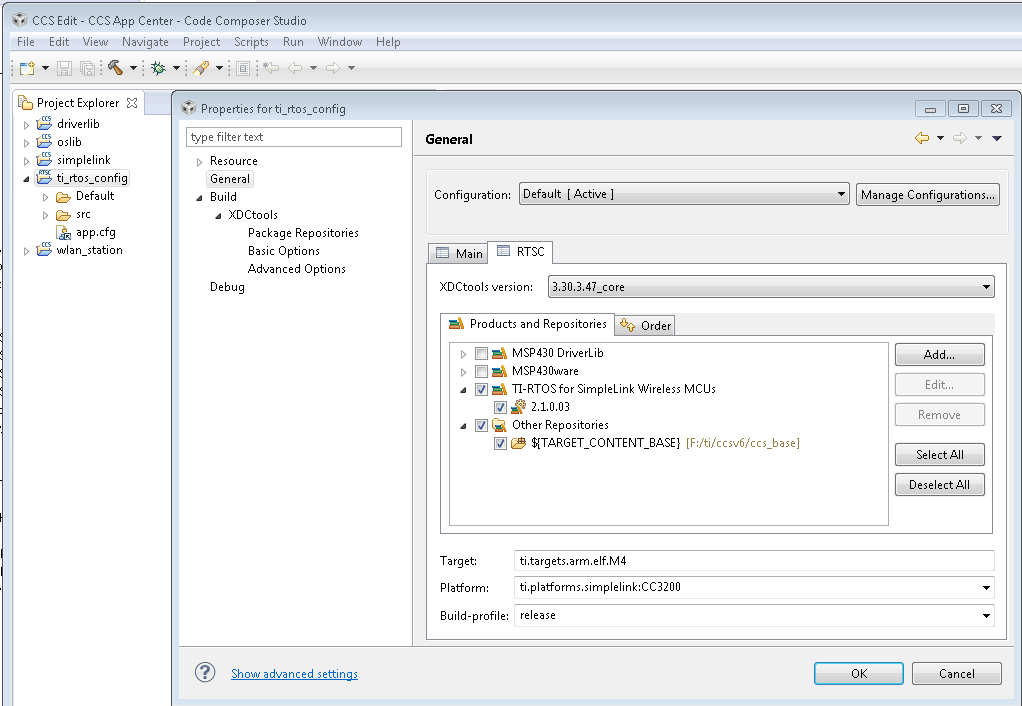
Task: Click the green bug Debug icon
Action: click(158, 68)
